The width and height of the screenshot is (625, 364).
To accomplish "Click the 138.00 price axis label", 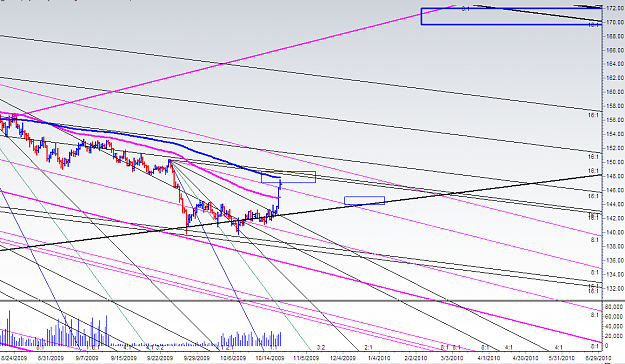I will pyautogui.click(x=615, y=246).
